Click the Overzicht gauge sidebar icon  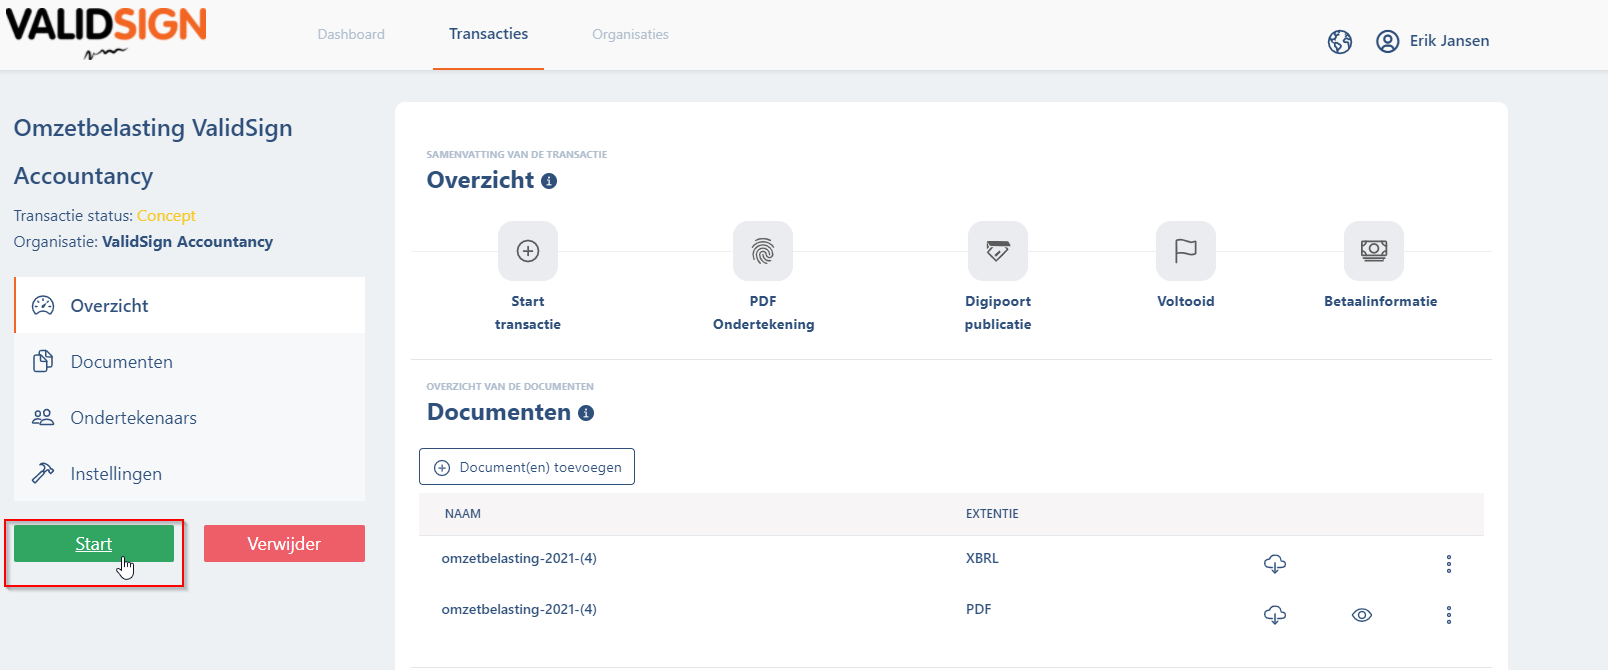click(43, 306)
